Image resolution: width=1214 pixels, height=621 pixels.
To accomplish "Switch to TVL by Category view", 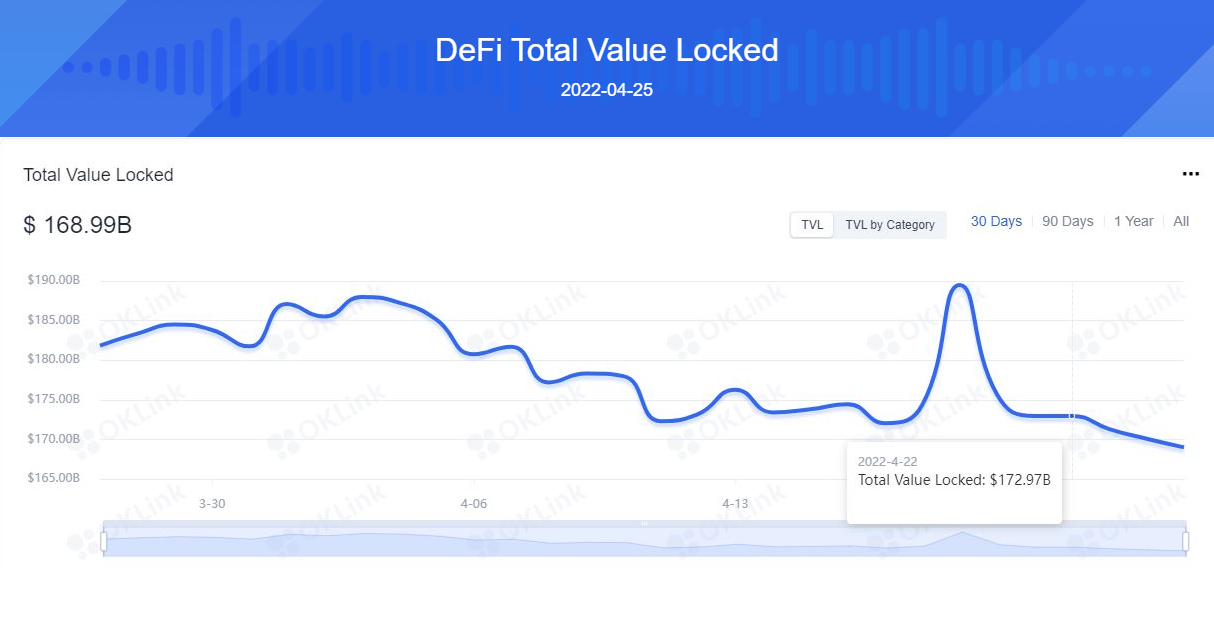I will (890, 225).
